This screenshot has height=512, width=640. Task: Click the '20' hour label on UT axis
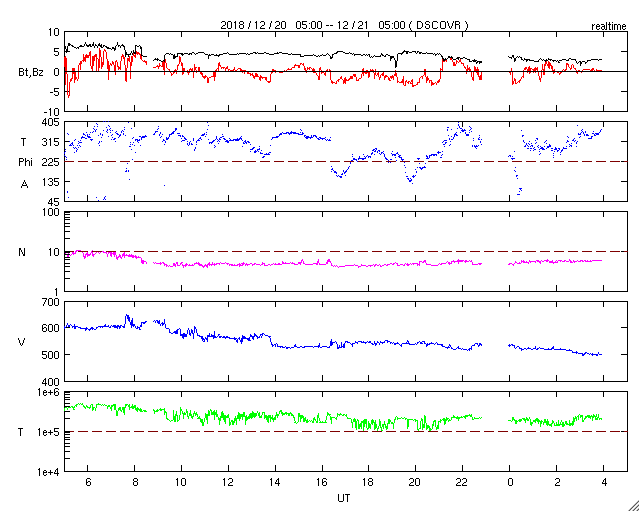click(416, 483)
